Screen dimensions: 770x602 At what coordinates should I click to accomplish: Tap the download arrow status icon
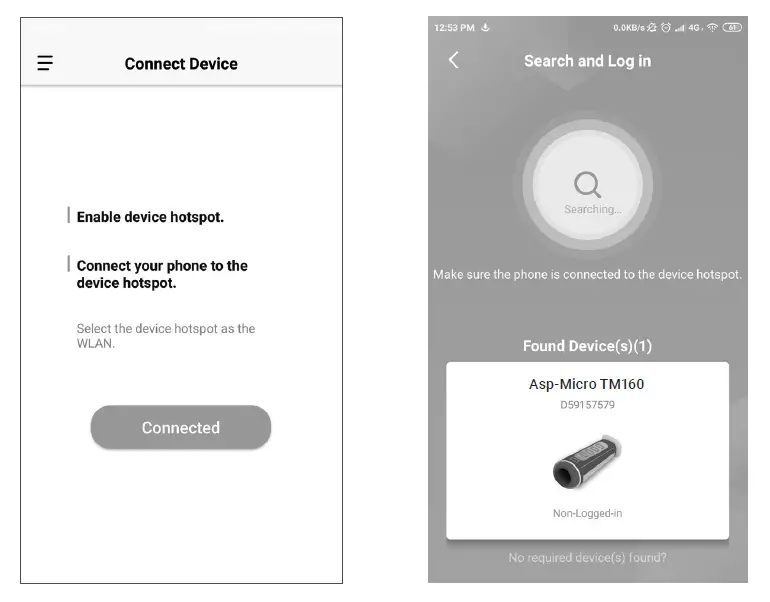click(485, 27)
